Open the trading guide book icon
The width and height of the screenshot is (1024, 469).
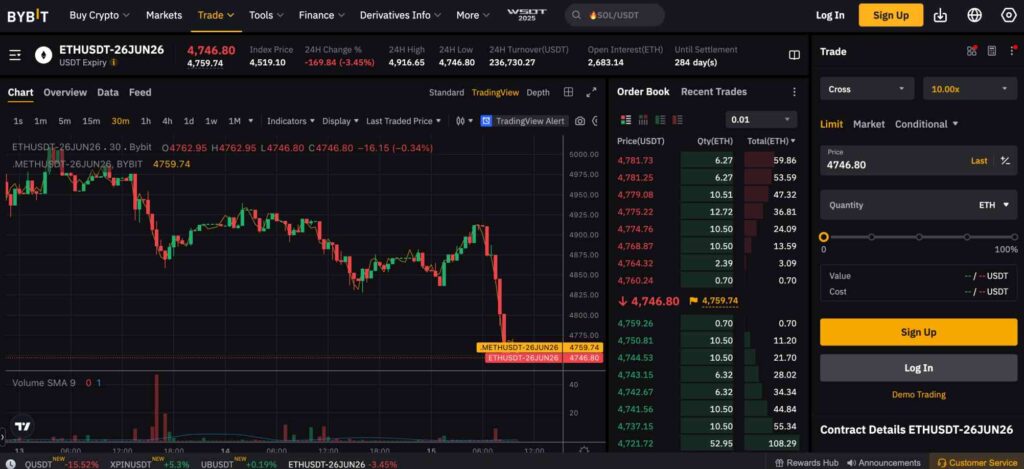[x=794, y=56]
